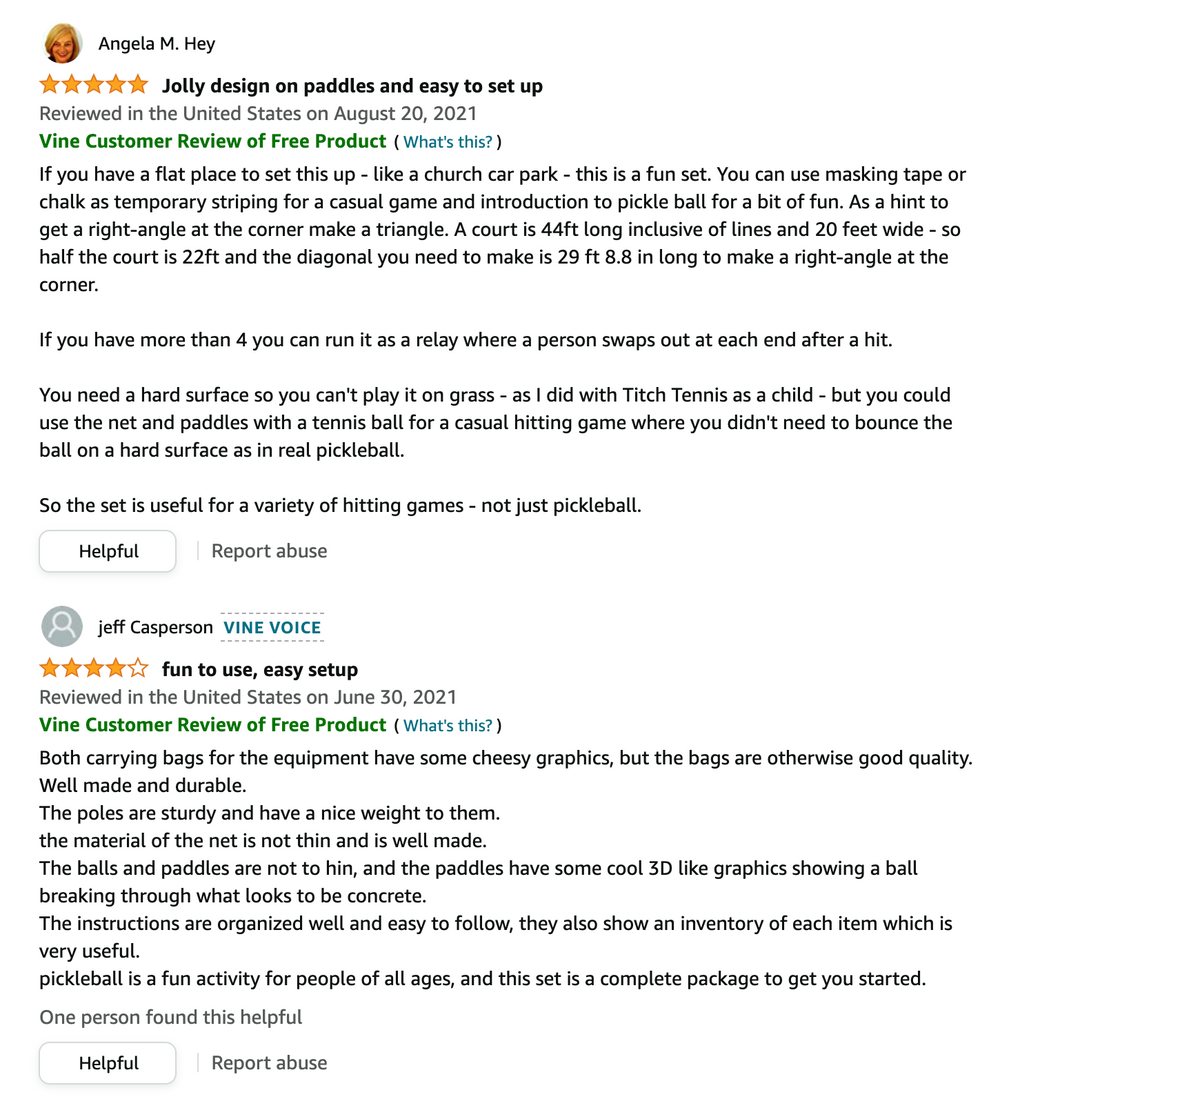This screenshot has height=1108, width=1200.
Task: Click the five-star rating on Angela's review
Action: click(93, 85)
